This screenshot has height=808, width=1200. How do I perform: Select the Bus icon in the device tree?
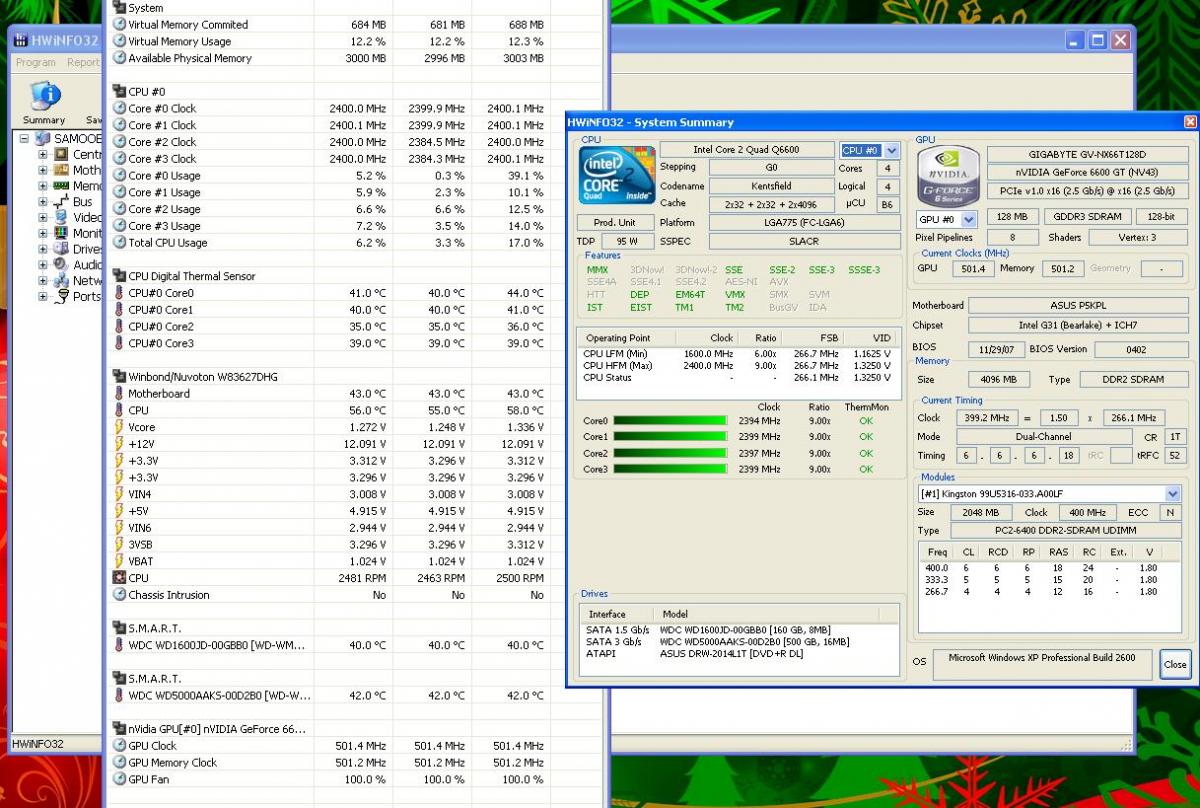coord(62,202)
